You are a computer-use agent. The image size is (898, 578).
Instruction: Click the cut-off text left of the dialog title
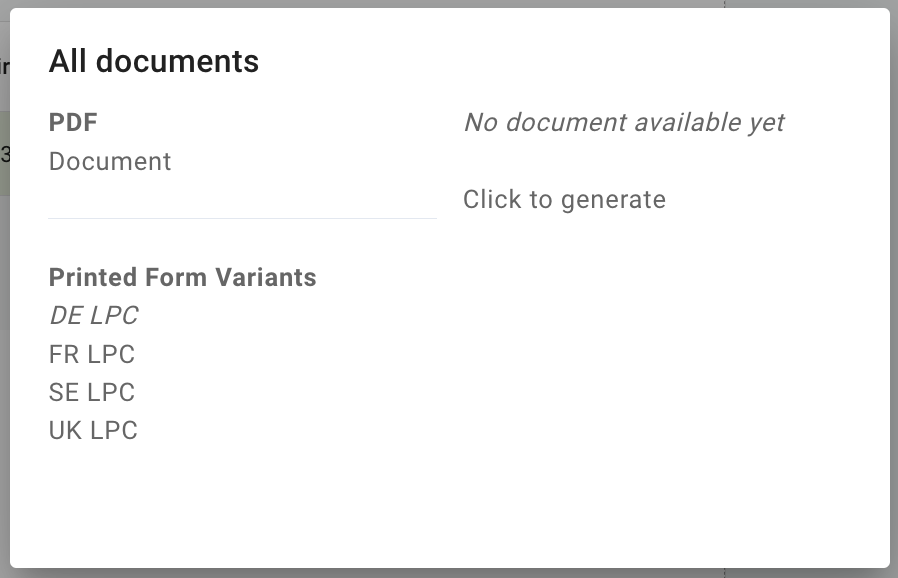(4, 68)
